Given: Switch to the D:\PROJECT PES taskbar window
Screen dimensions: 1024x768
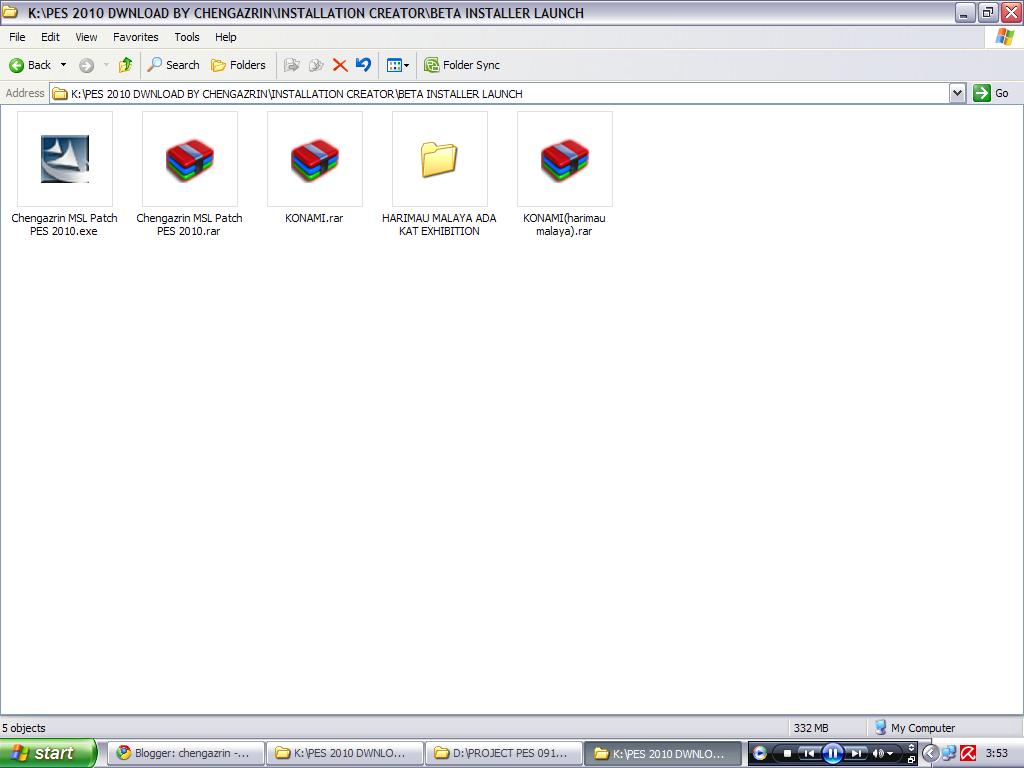Looking at the screenshot, I should tap(504, 753).
